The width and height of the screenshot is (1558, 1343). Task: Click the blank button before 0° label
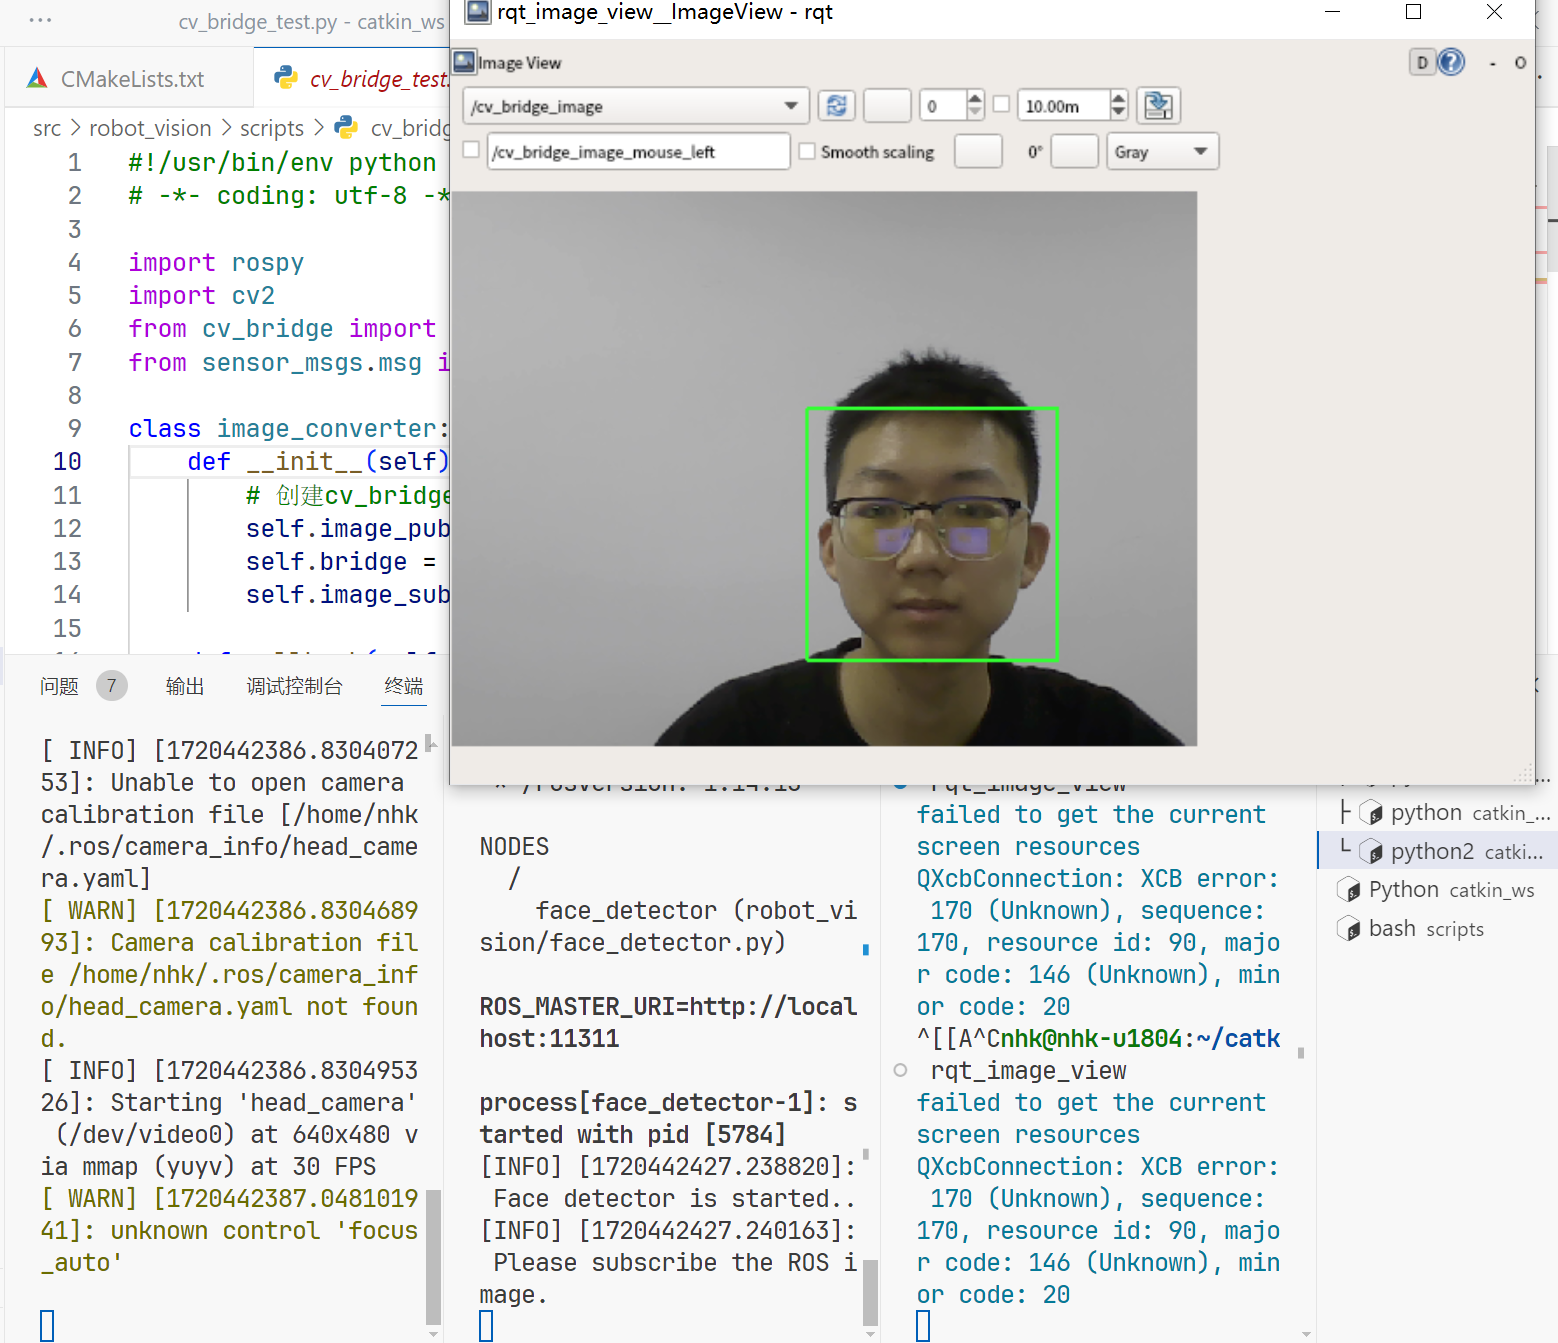point(978,151)
